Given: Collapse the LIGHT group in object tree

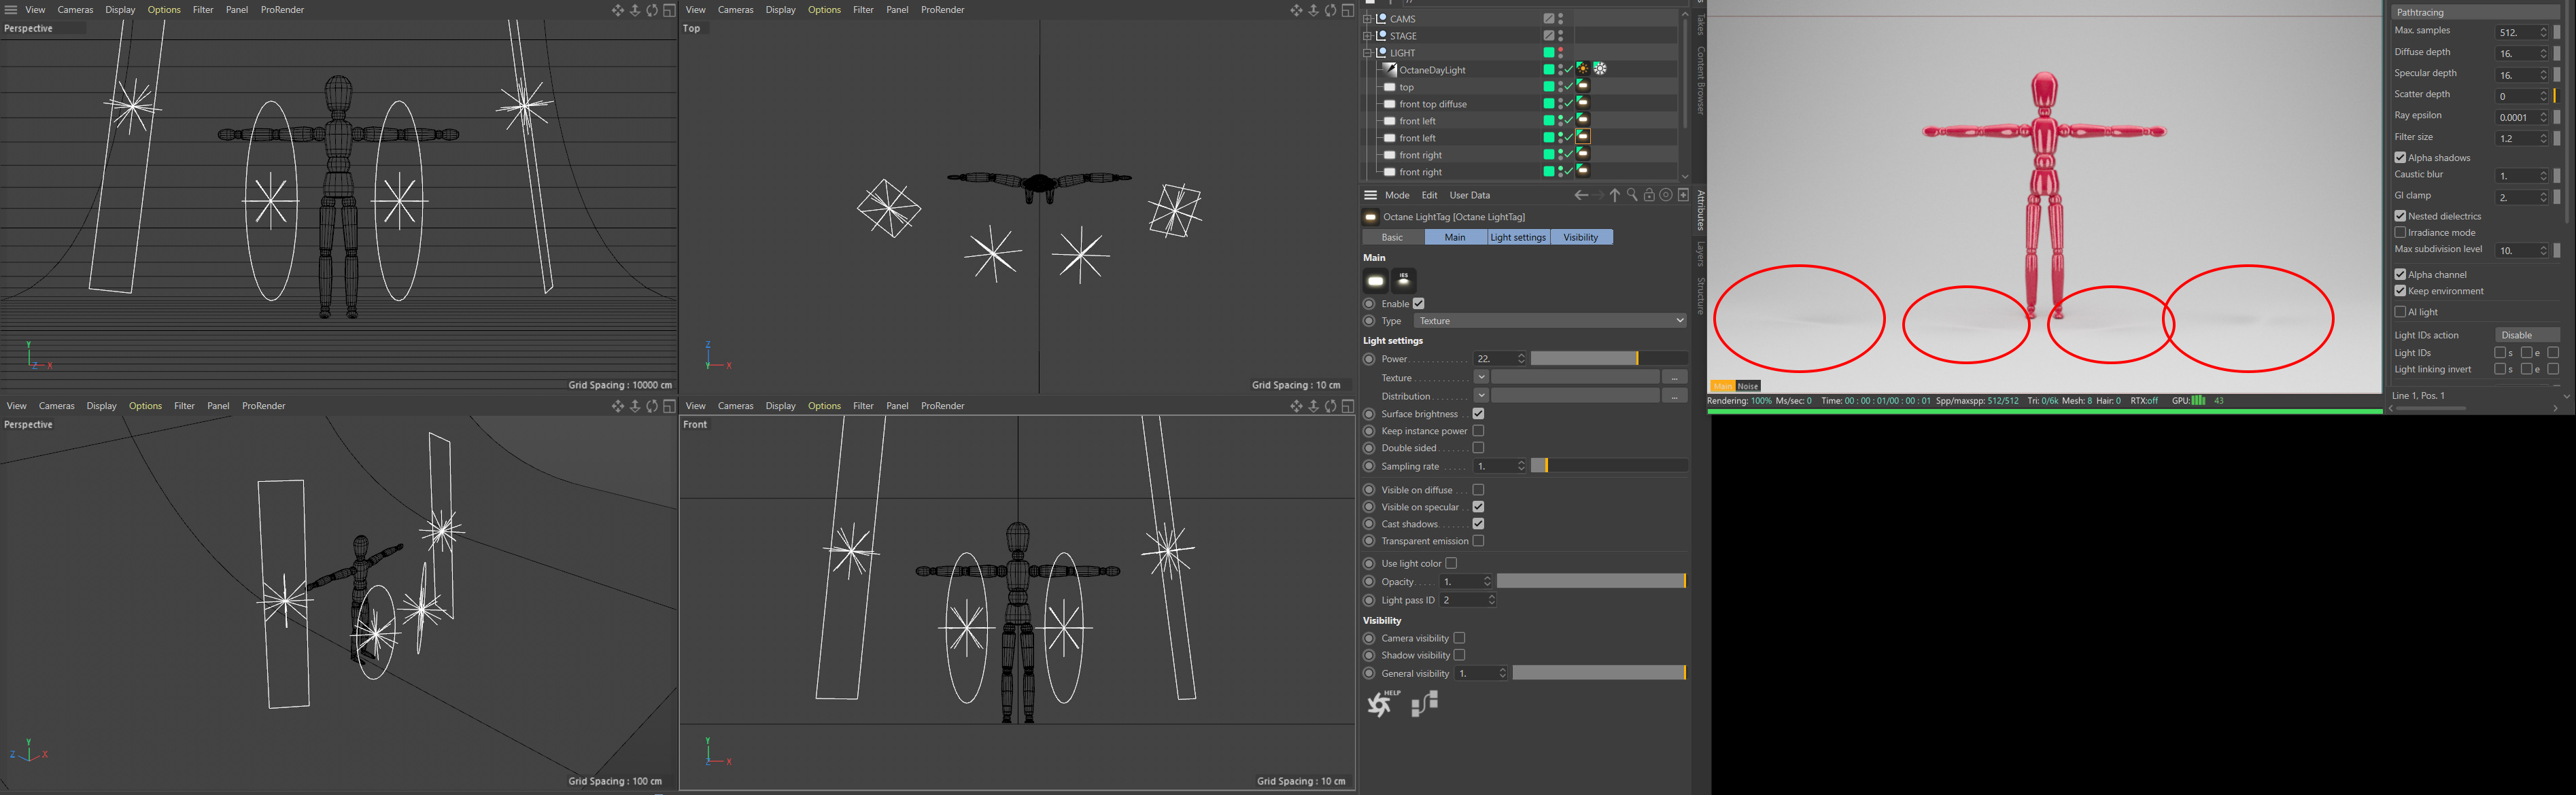Looking at the screenshot, I should click(1367, 53).
